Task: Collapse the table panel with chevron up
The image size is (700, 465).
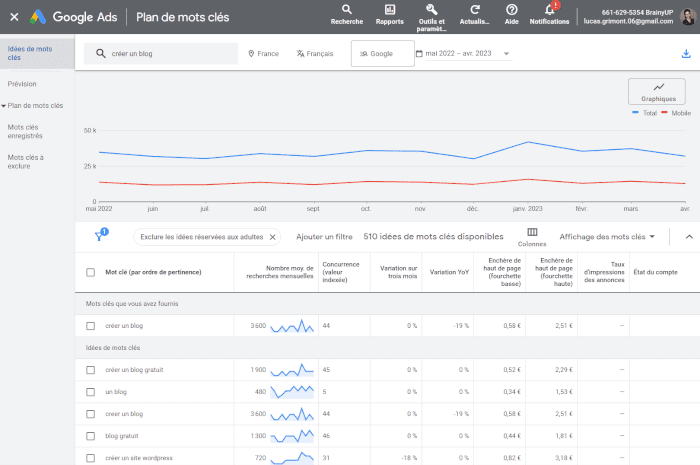Action: click(x=689, y=237)
